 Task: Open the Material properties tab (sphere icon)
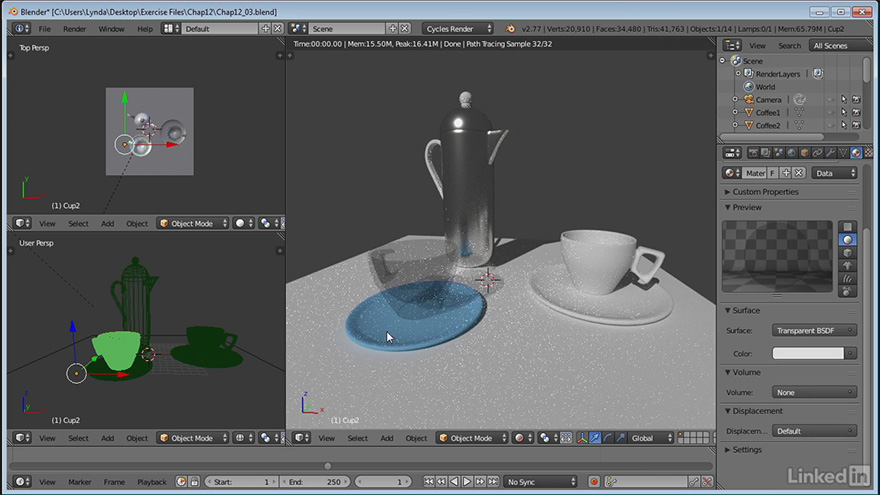point(856,153)
